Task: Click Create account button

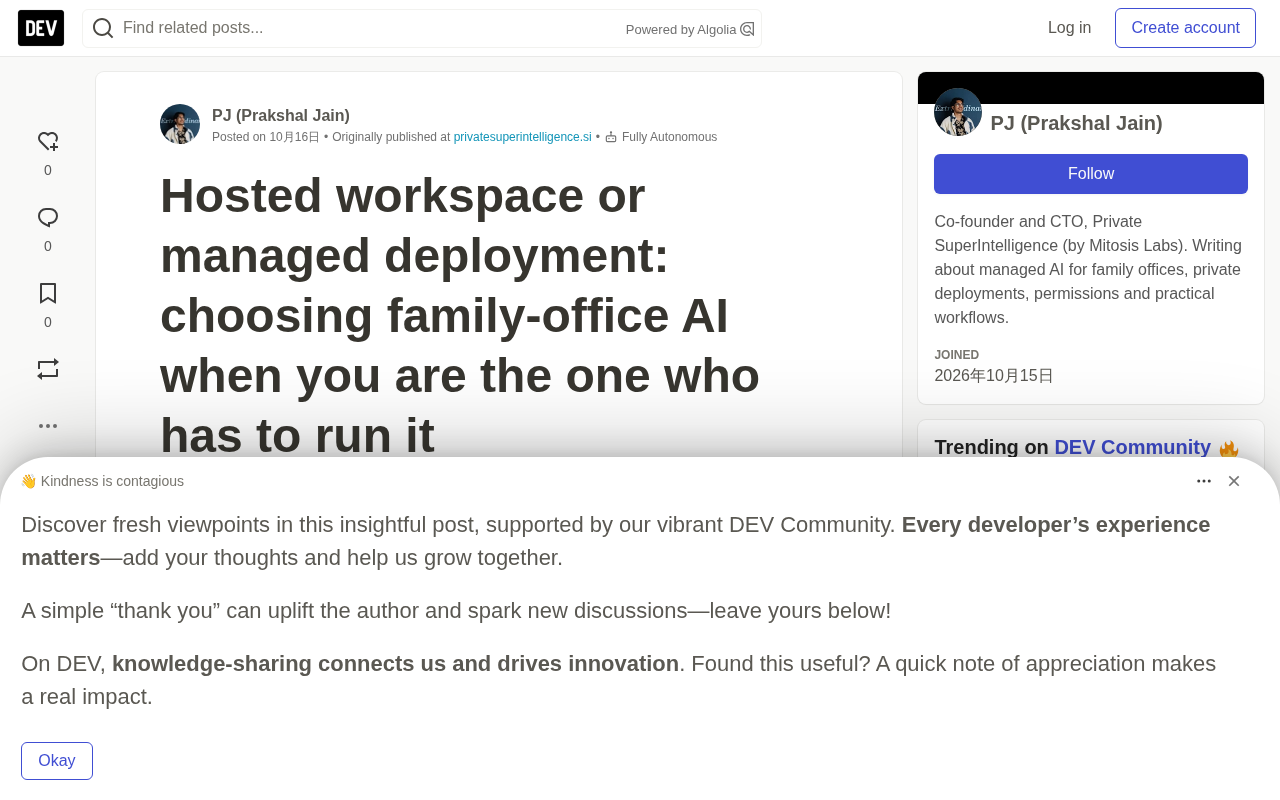Action: pos(1185,28)
